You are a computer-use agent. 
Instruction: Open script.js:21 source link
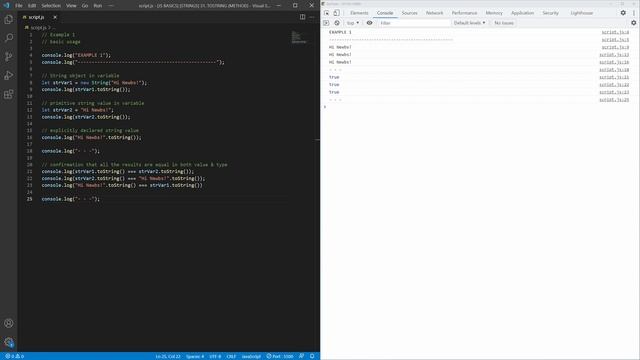click(x=614, y=77)
